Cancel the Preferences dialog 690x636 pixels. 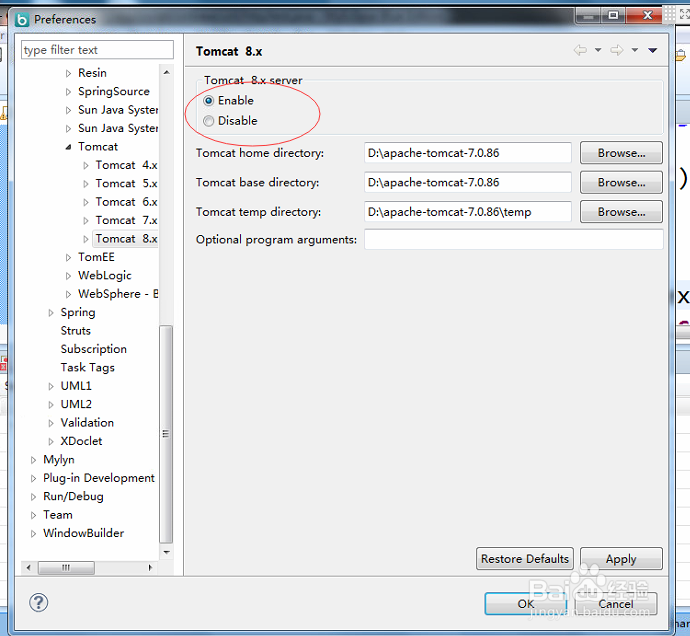click(616, 603)
